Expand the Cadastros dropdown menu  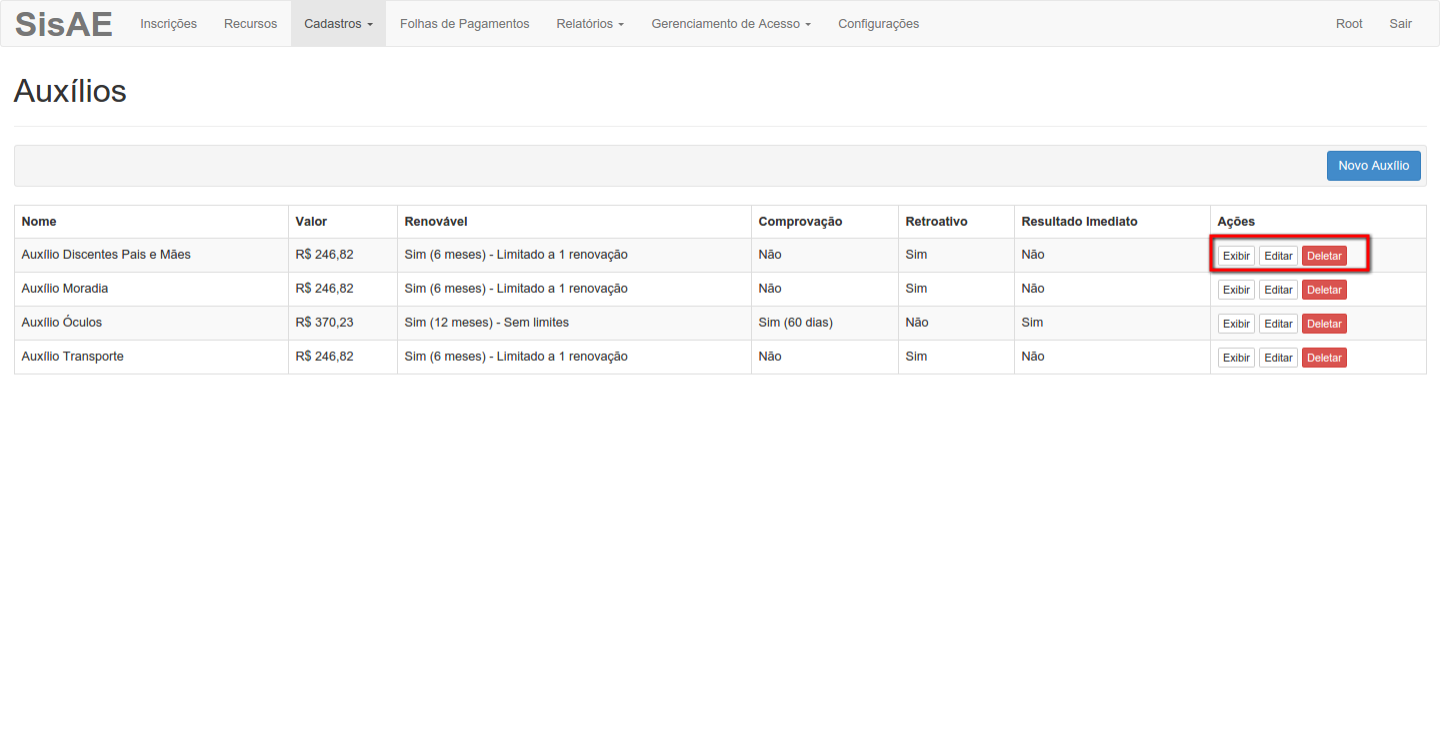pyautogui.click(x=338, y=23)
